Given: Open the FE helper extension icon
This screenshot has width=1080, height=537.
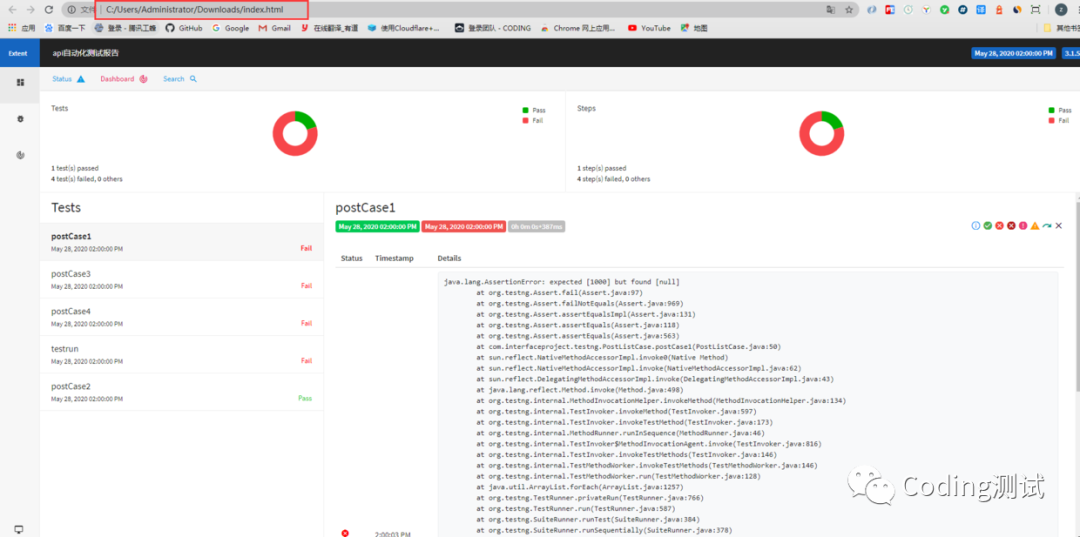Looking at the screenshot, I should point(890,10).
